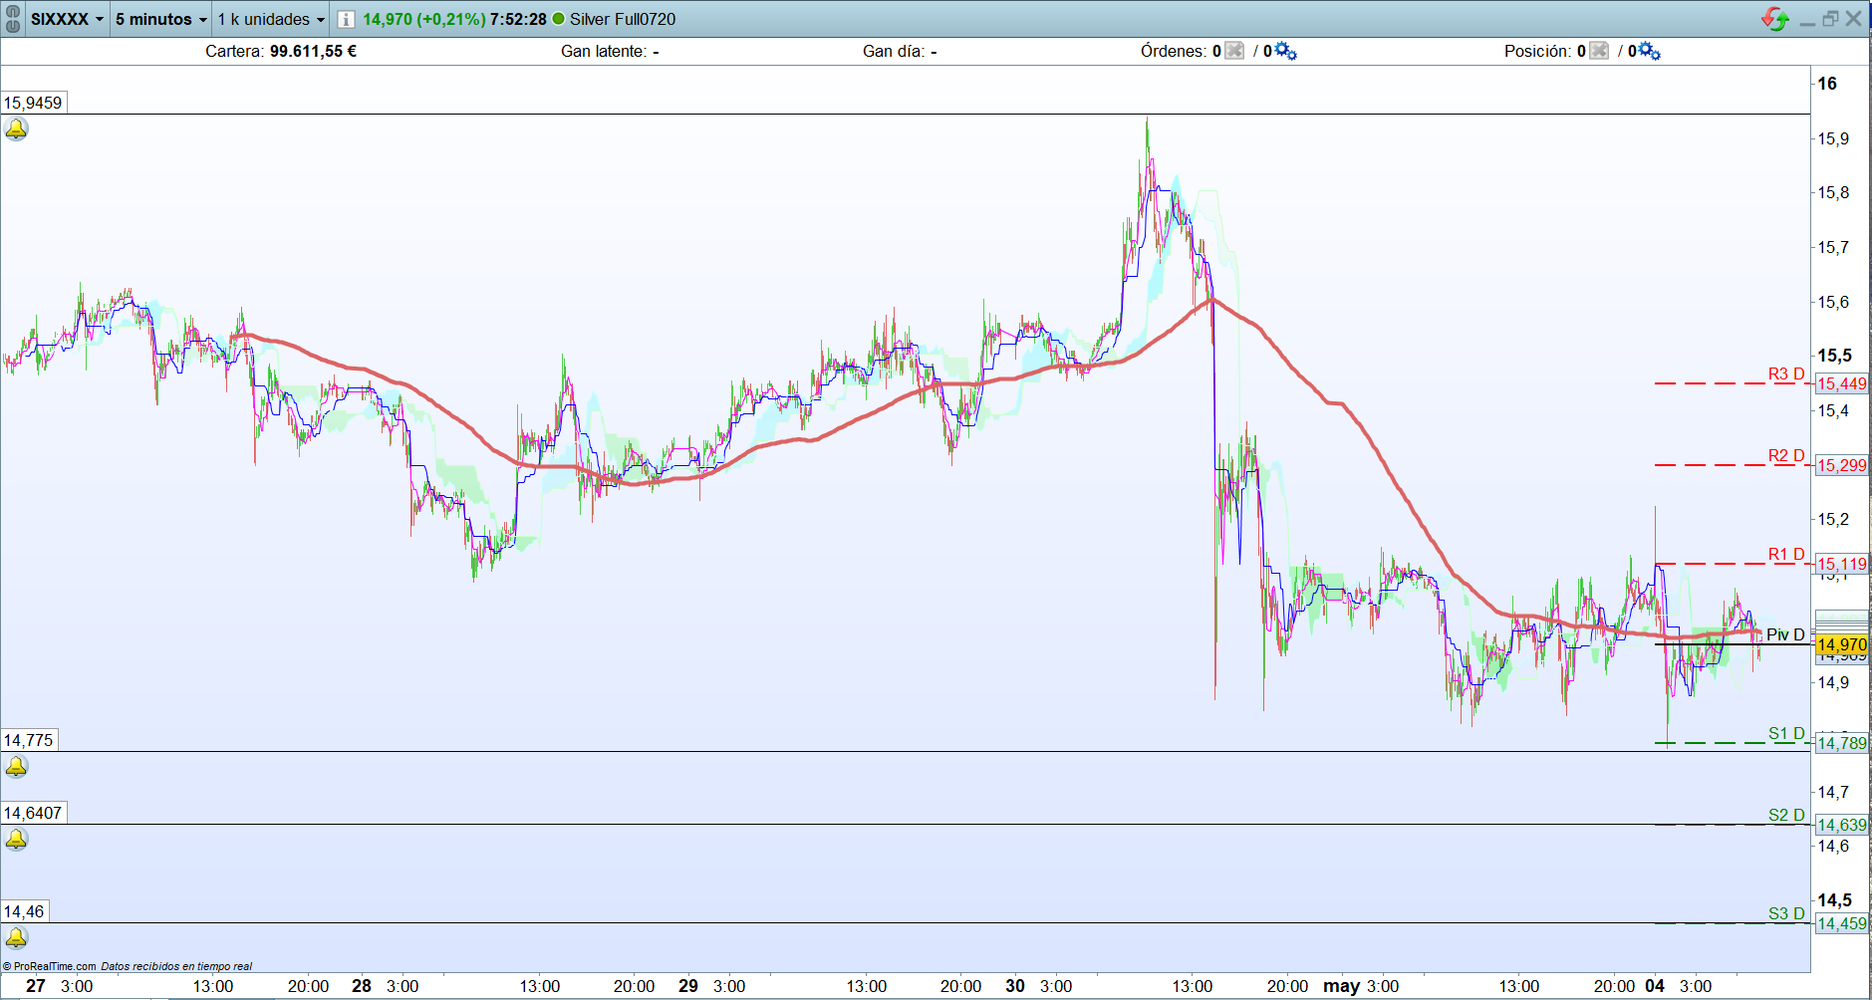Image resolution: width=1872 pixels, height=1000 pixels.
Task: Click the Piv D pivot label
Action: [x=1785, y=635]
